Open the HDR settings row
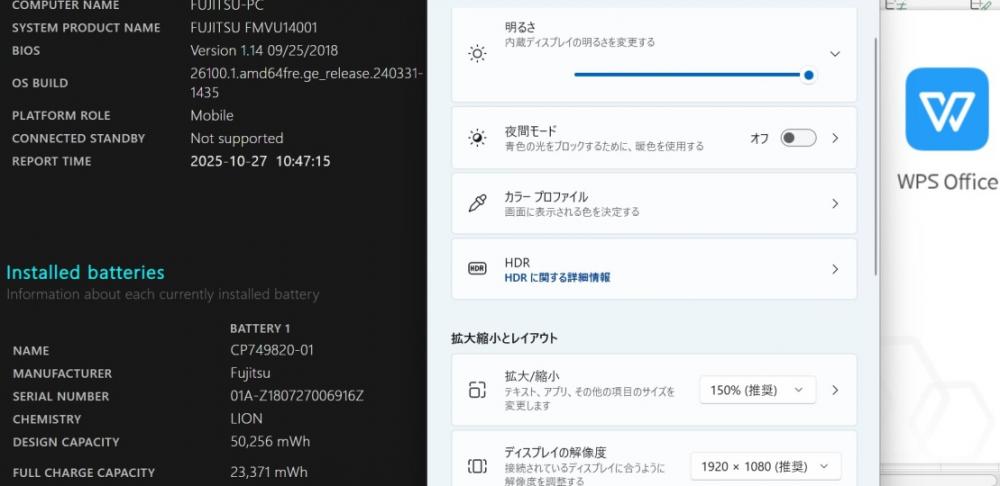Image resolution: width=1000 pixels, height=486 pixels. [x=654, y=269]
